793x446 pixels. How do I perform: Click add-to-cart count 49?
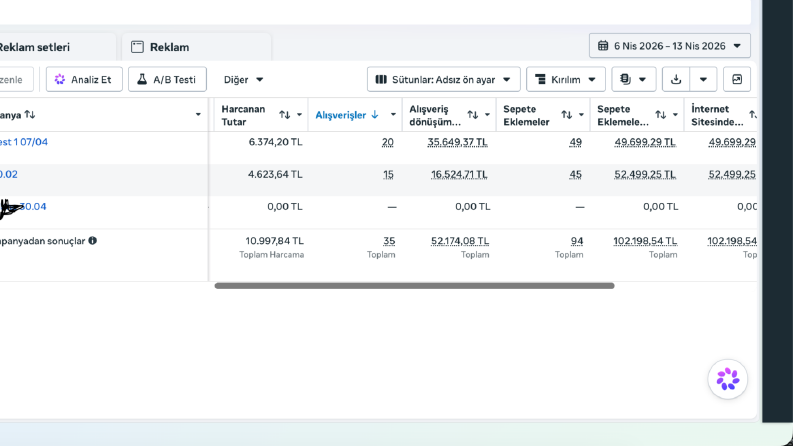point(576,142)
